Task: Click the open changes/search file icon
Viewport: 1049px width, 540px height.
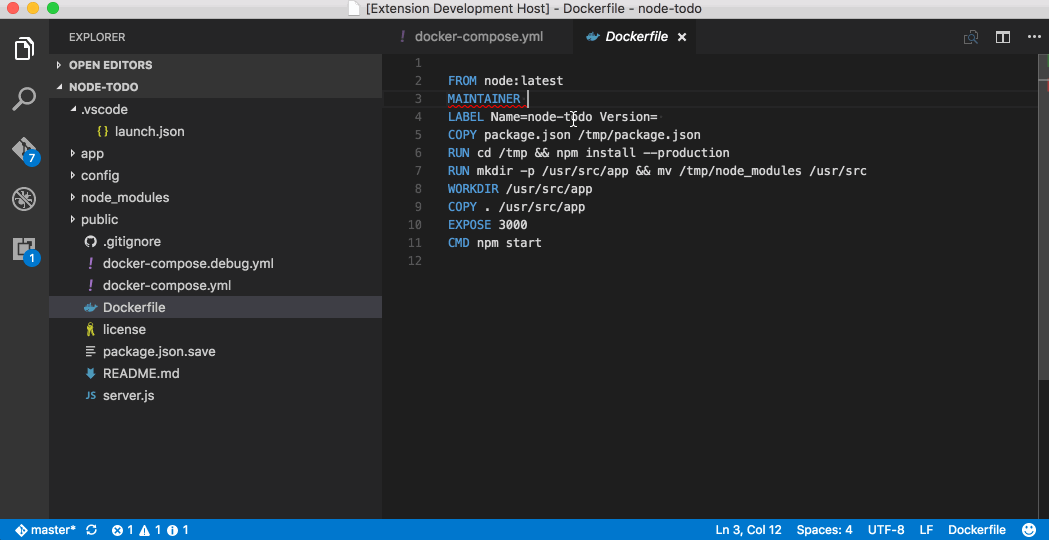Action: [x=971, y=37]
